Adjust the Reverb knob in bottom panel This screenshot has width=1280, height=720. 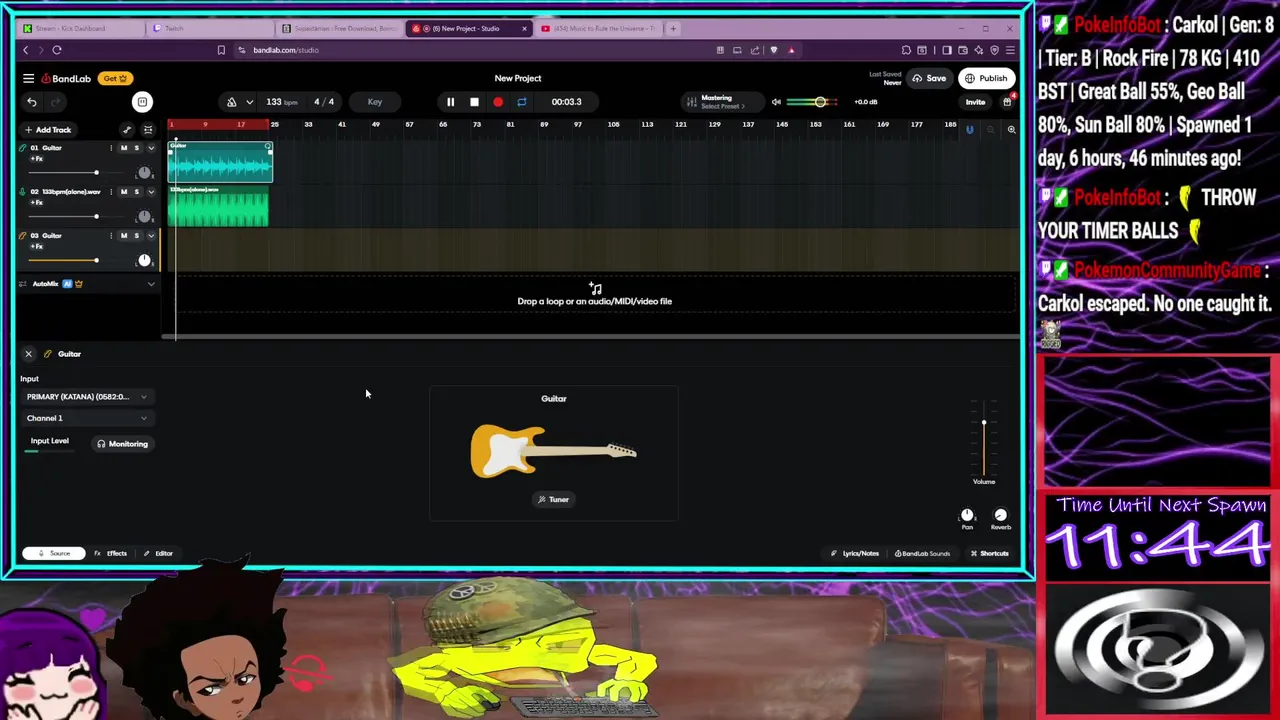[1000, 515]
